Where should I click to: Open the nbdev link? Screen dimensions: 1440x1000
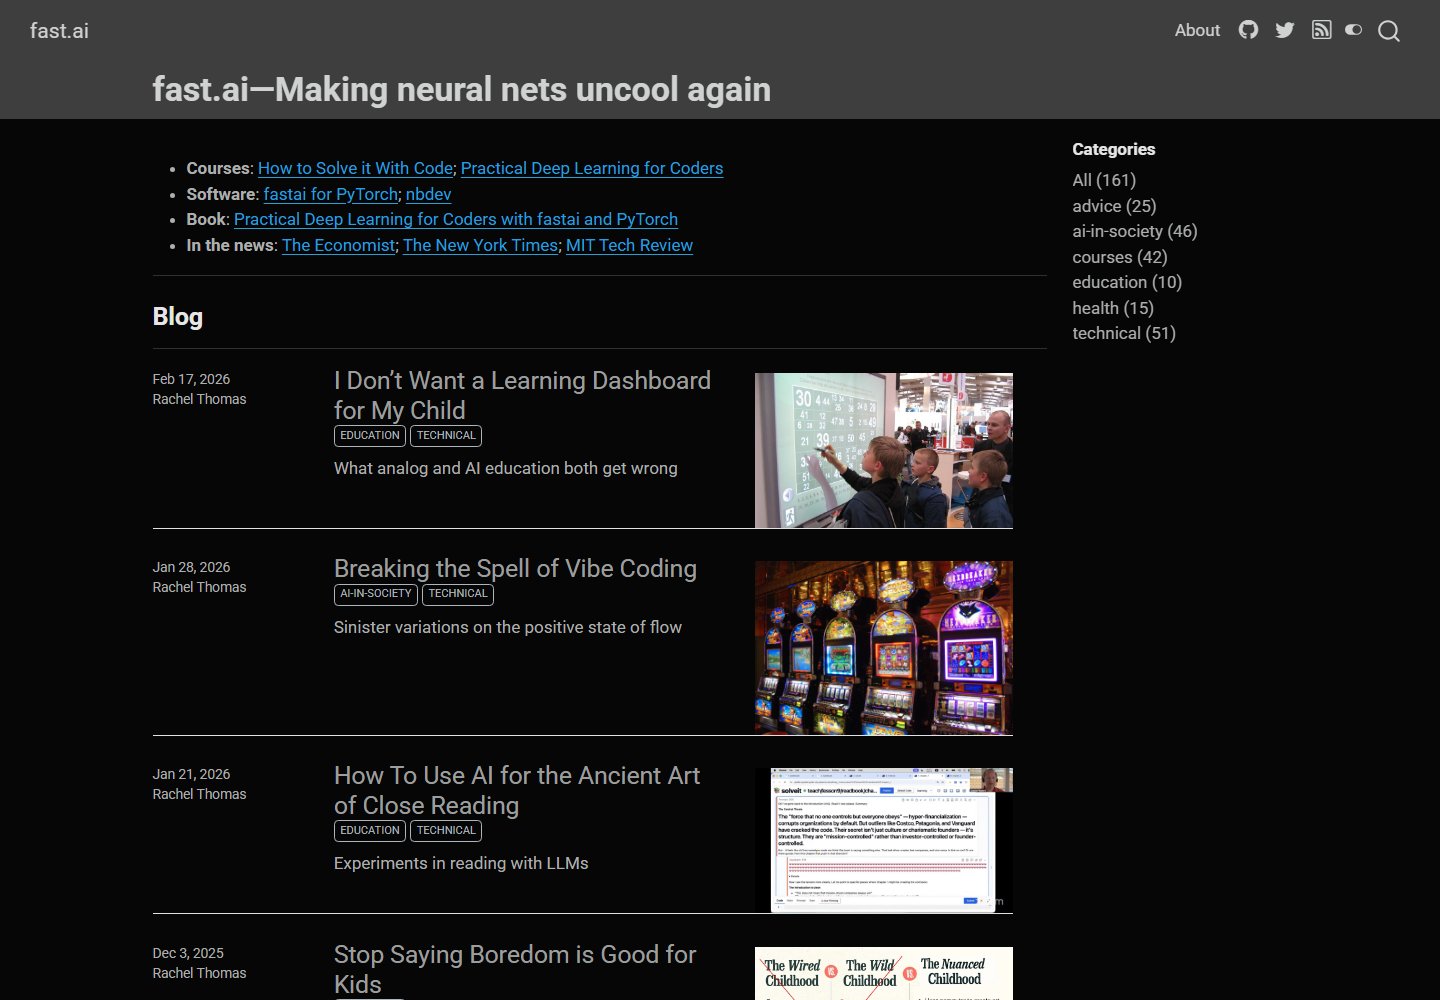pyautogui.click(x=428, y=194)
